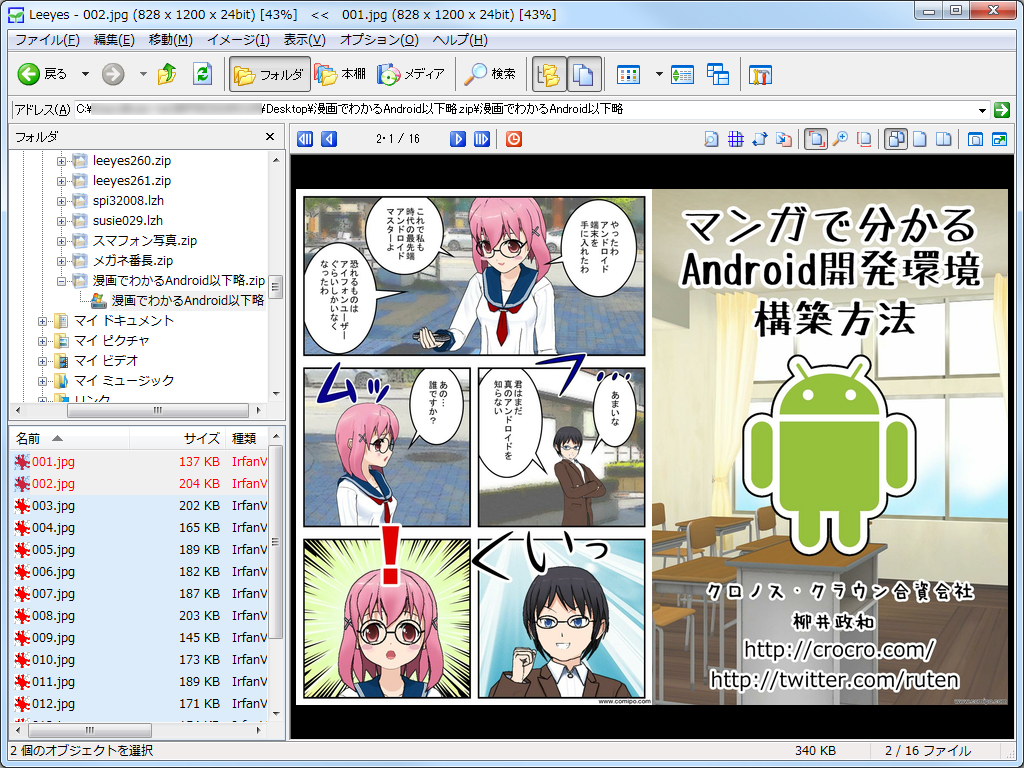1024x768 pixels.
Task: Select the two-page spread view icon
Action: (944, 139)
